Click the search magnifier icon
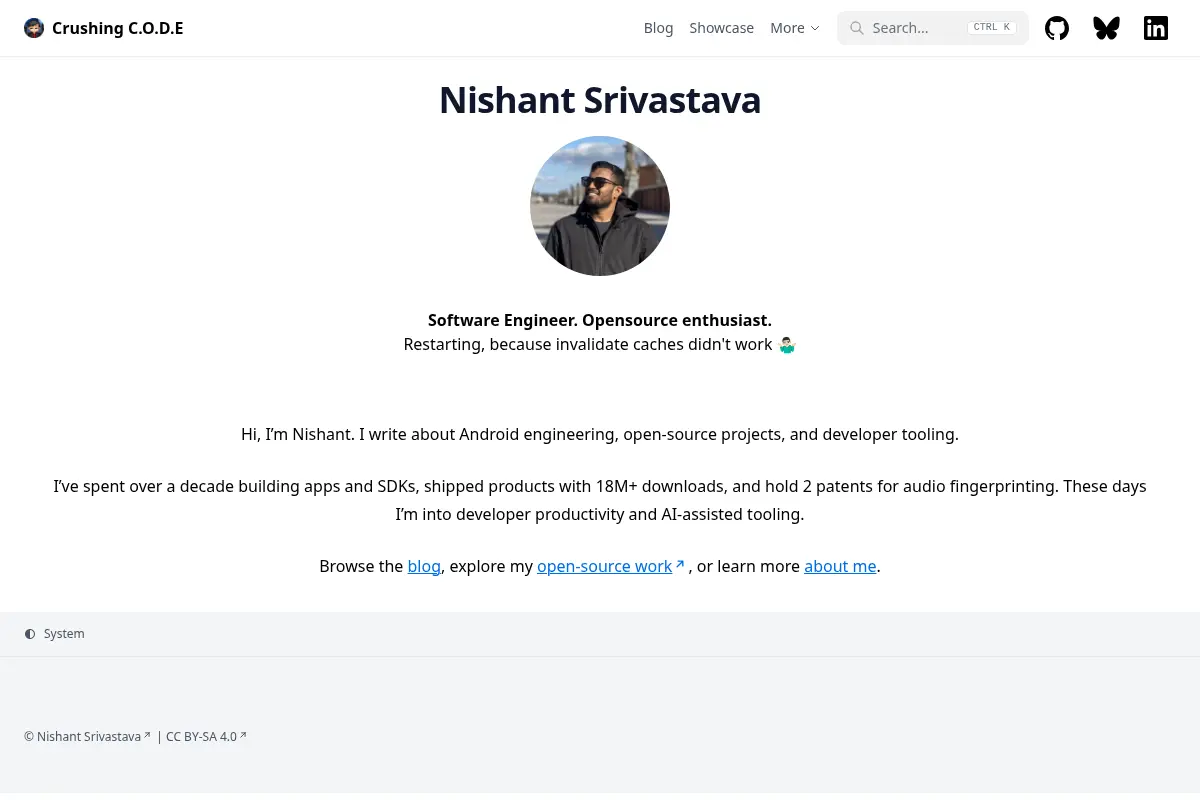 coord(856,28)
